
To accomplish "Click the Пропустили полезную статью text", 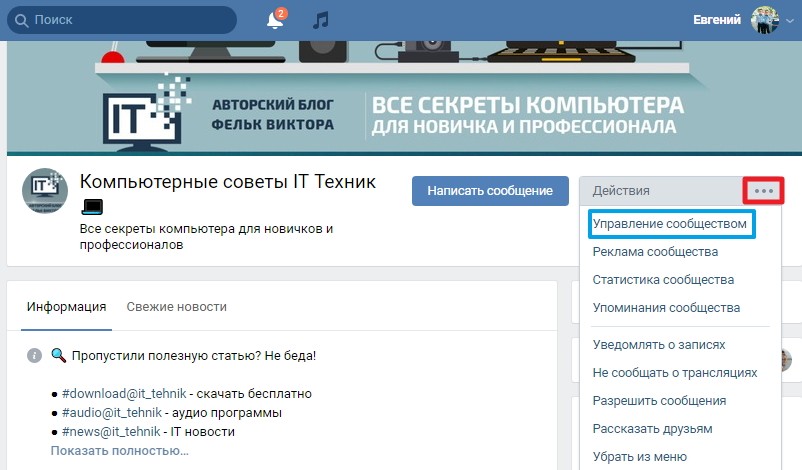I will 193,355.
